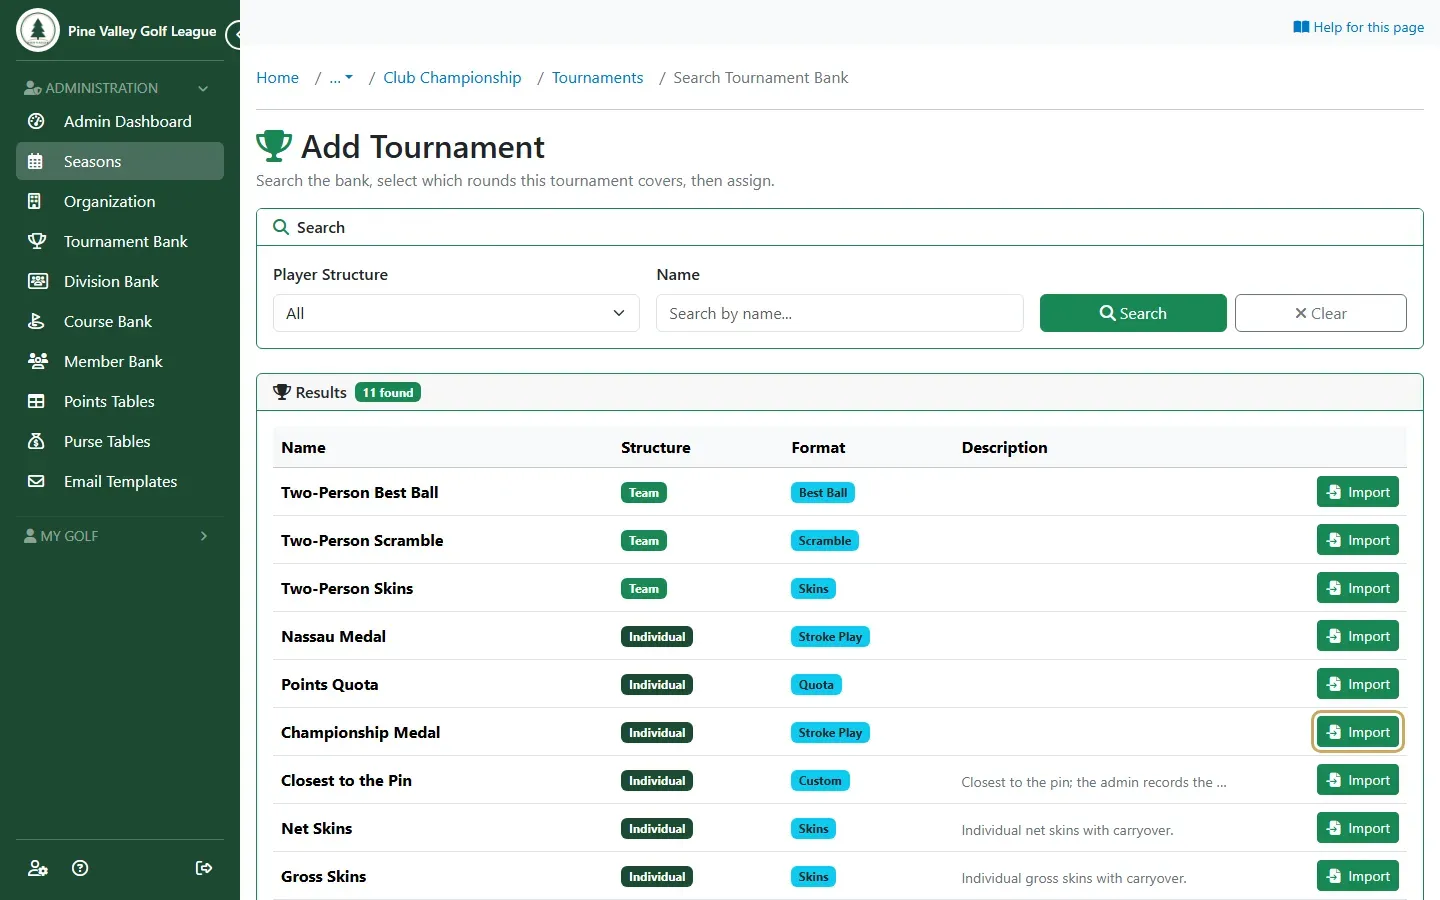The image size is (1440, 900).
Task: Open Division Bank sidebar entry
Action: (120, 281)
